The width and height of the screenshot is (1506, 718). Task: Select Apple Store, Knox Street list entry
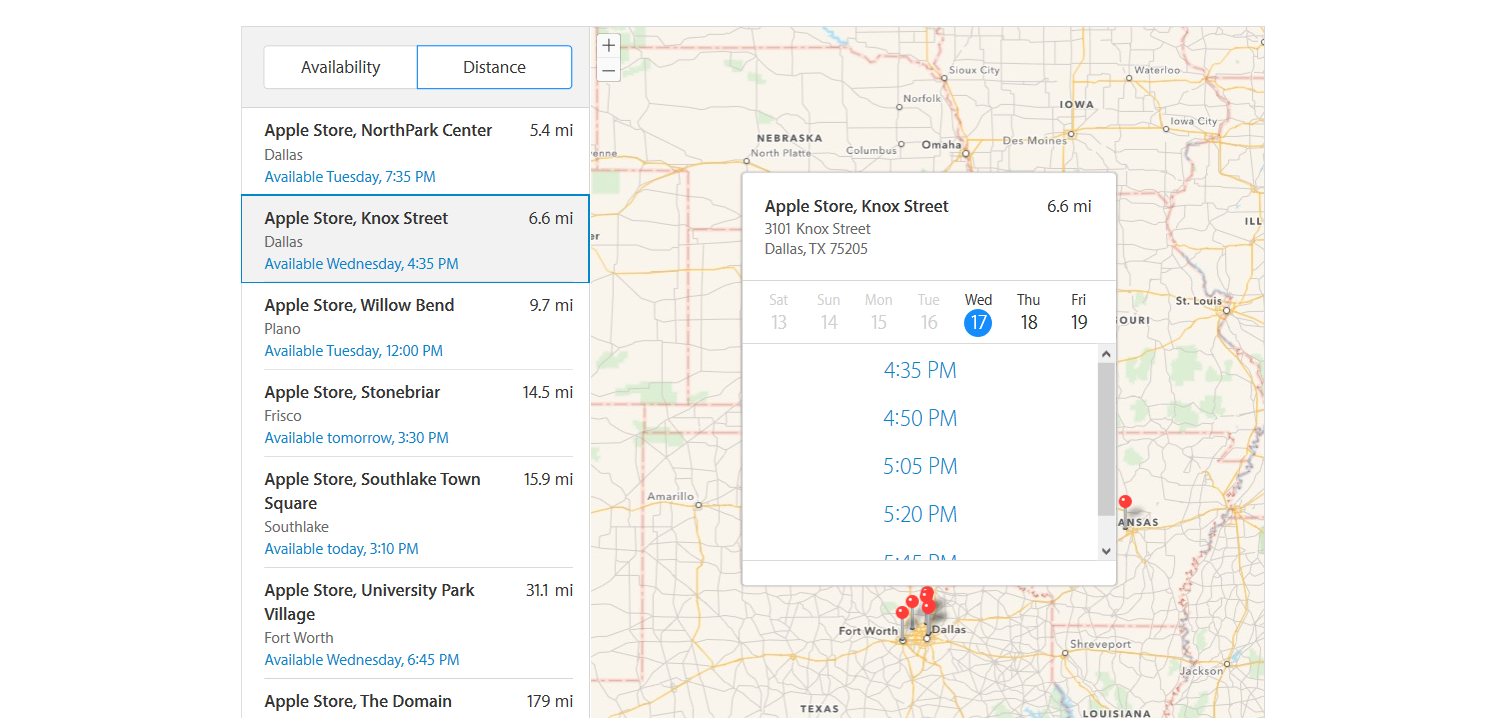(x=415, y=239)
